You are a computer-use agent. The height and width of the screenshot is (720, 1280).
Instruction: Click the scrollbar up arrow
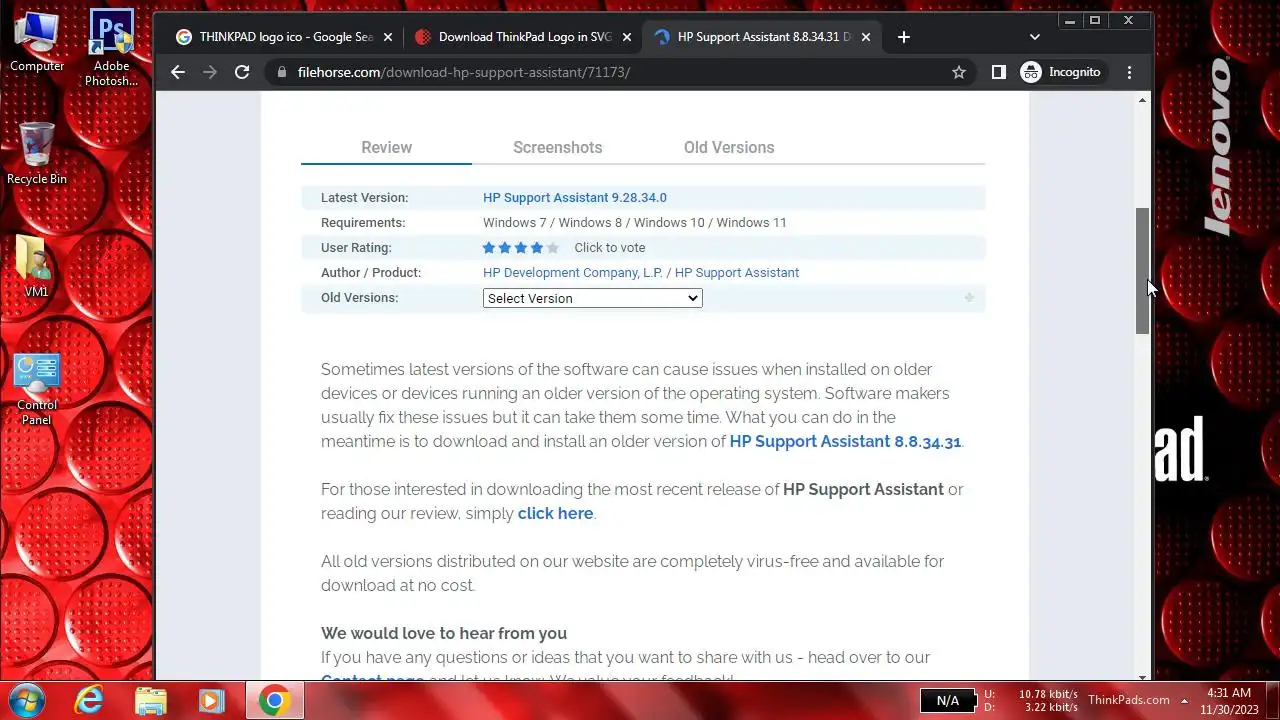[1142, 100]
